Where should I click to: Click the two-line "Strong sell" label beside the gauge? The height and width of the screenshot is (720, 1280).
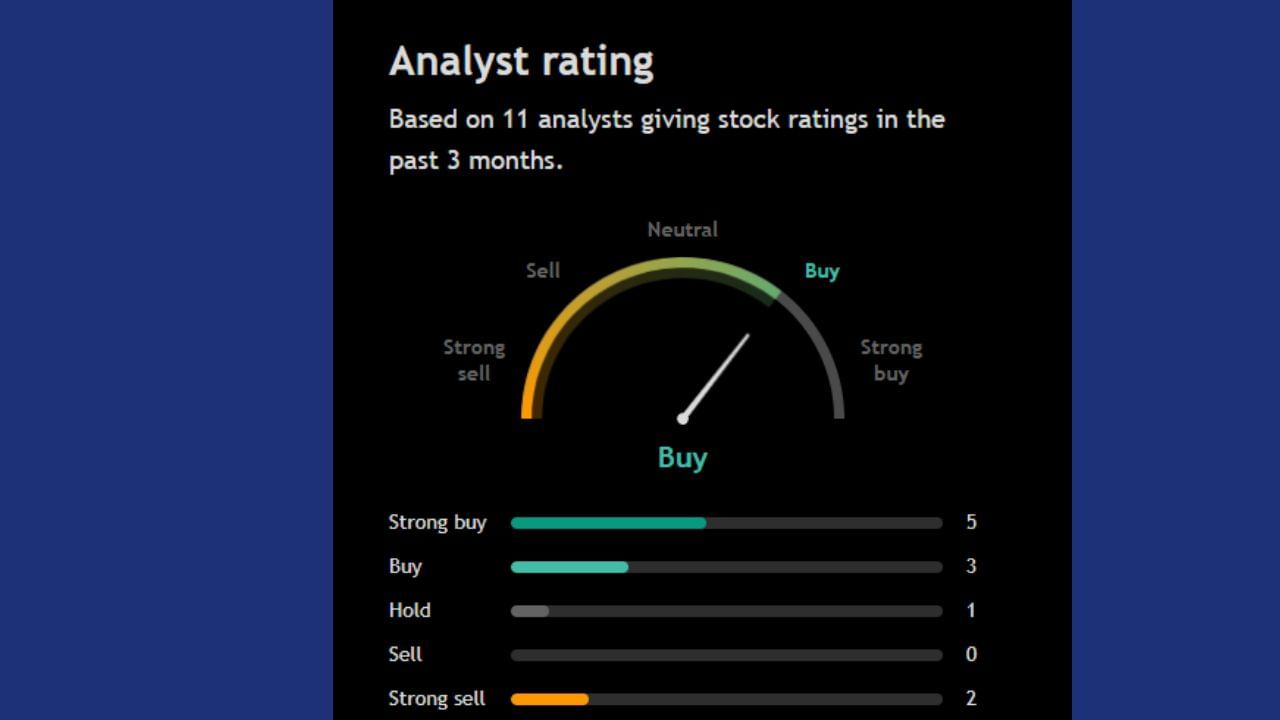click(474, 360)
